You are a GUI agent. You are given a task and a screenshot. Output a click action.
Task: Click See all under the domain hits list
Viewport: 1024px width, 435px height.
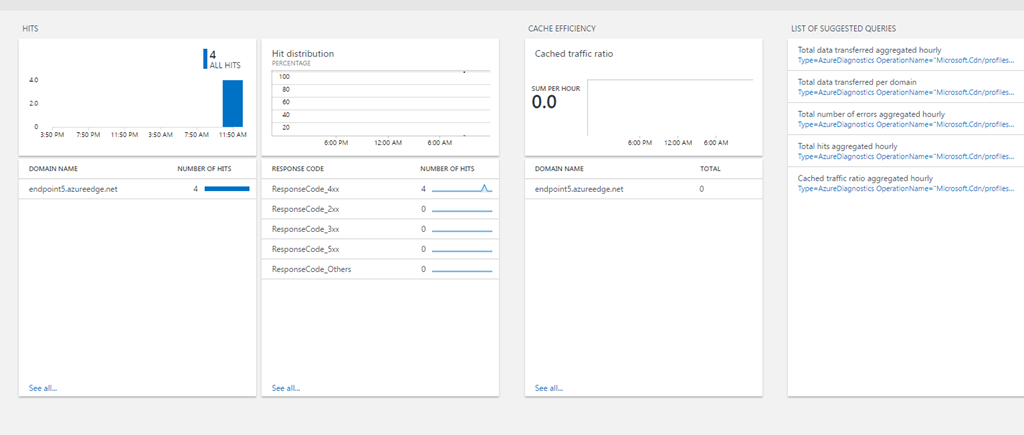coord(42,388)
